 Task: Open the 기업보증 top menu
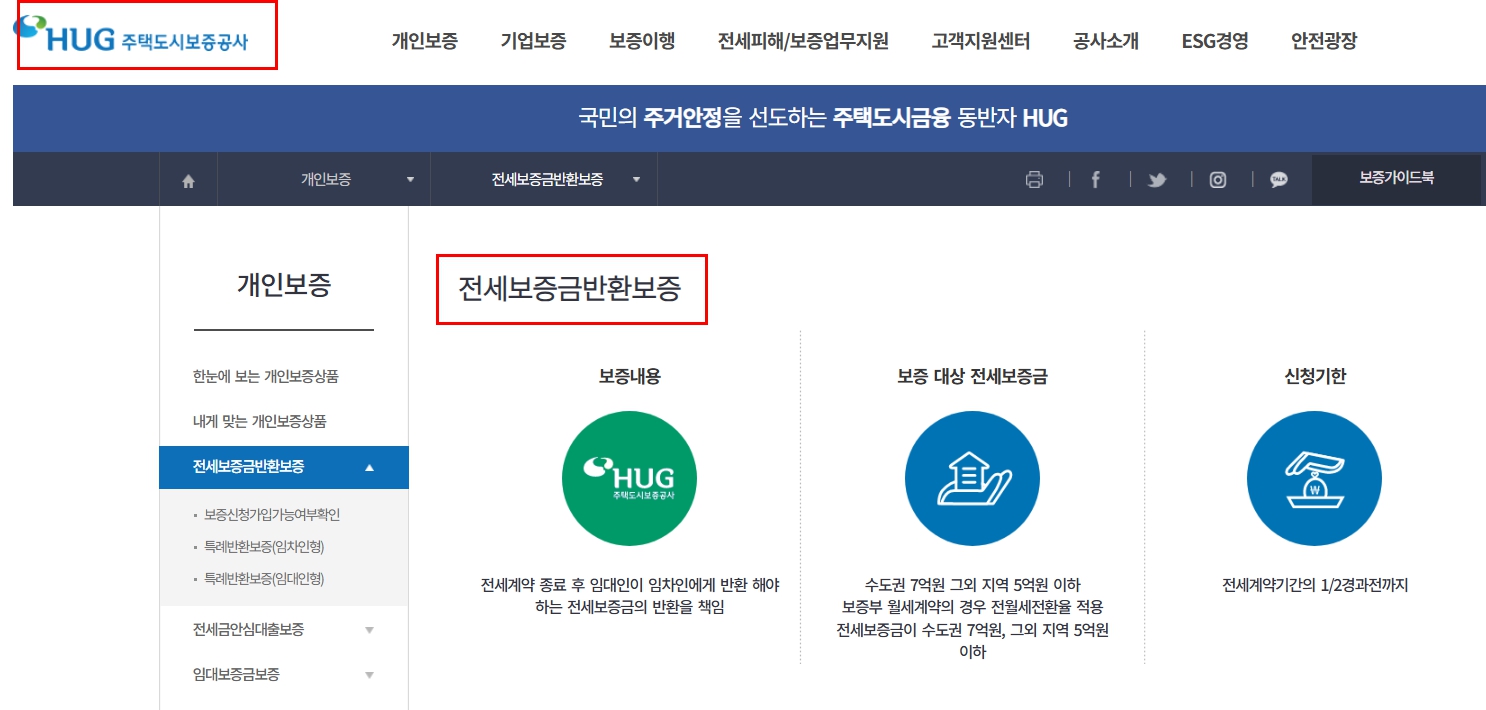click(533, 41)
